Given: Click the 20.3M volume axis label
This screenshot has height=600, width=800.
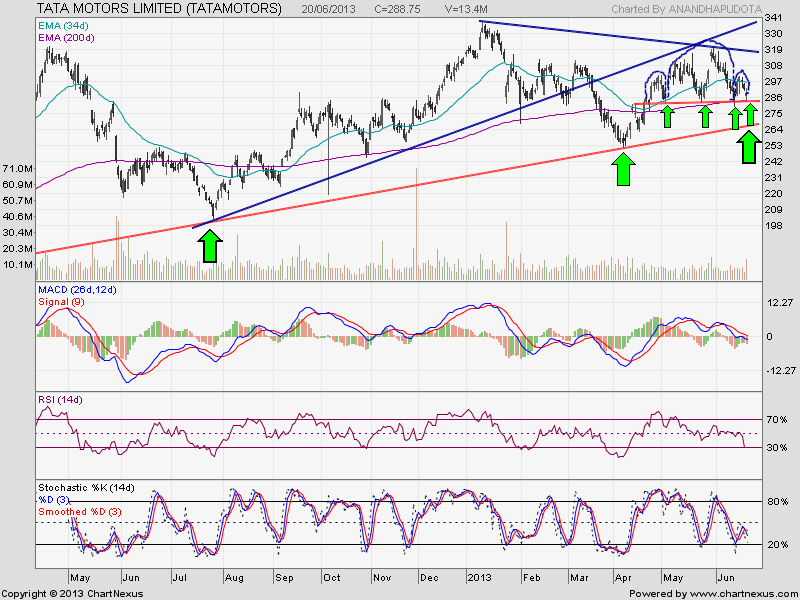Looking at the screenshot, I should (x=18, y=248).
